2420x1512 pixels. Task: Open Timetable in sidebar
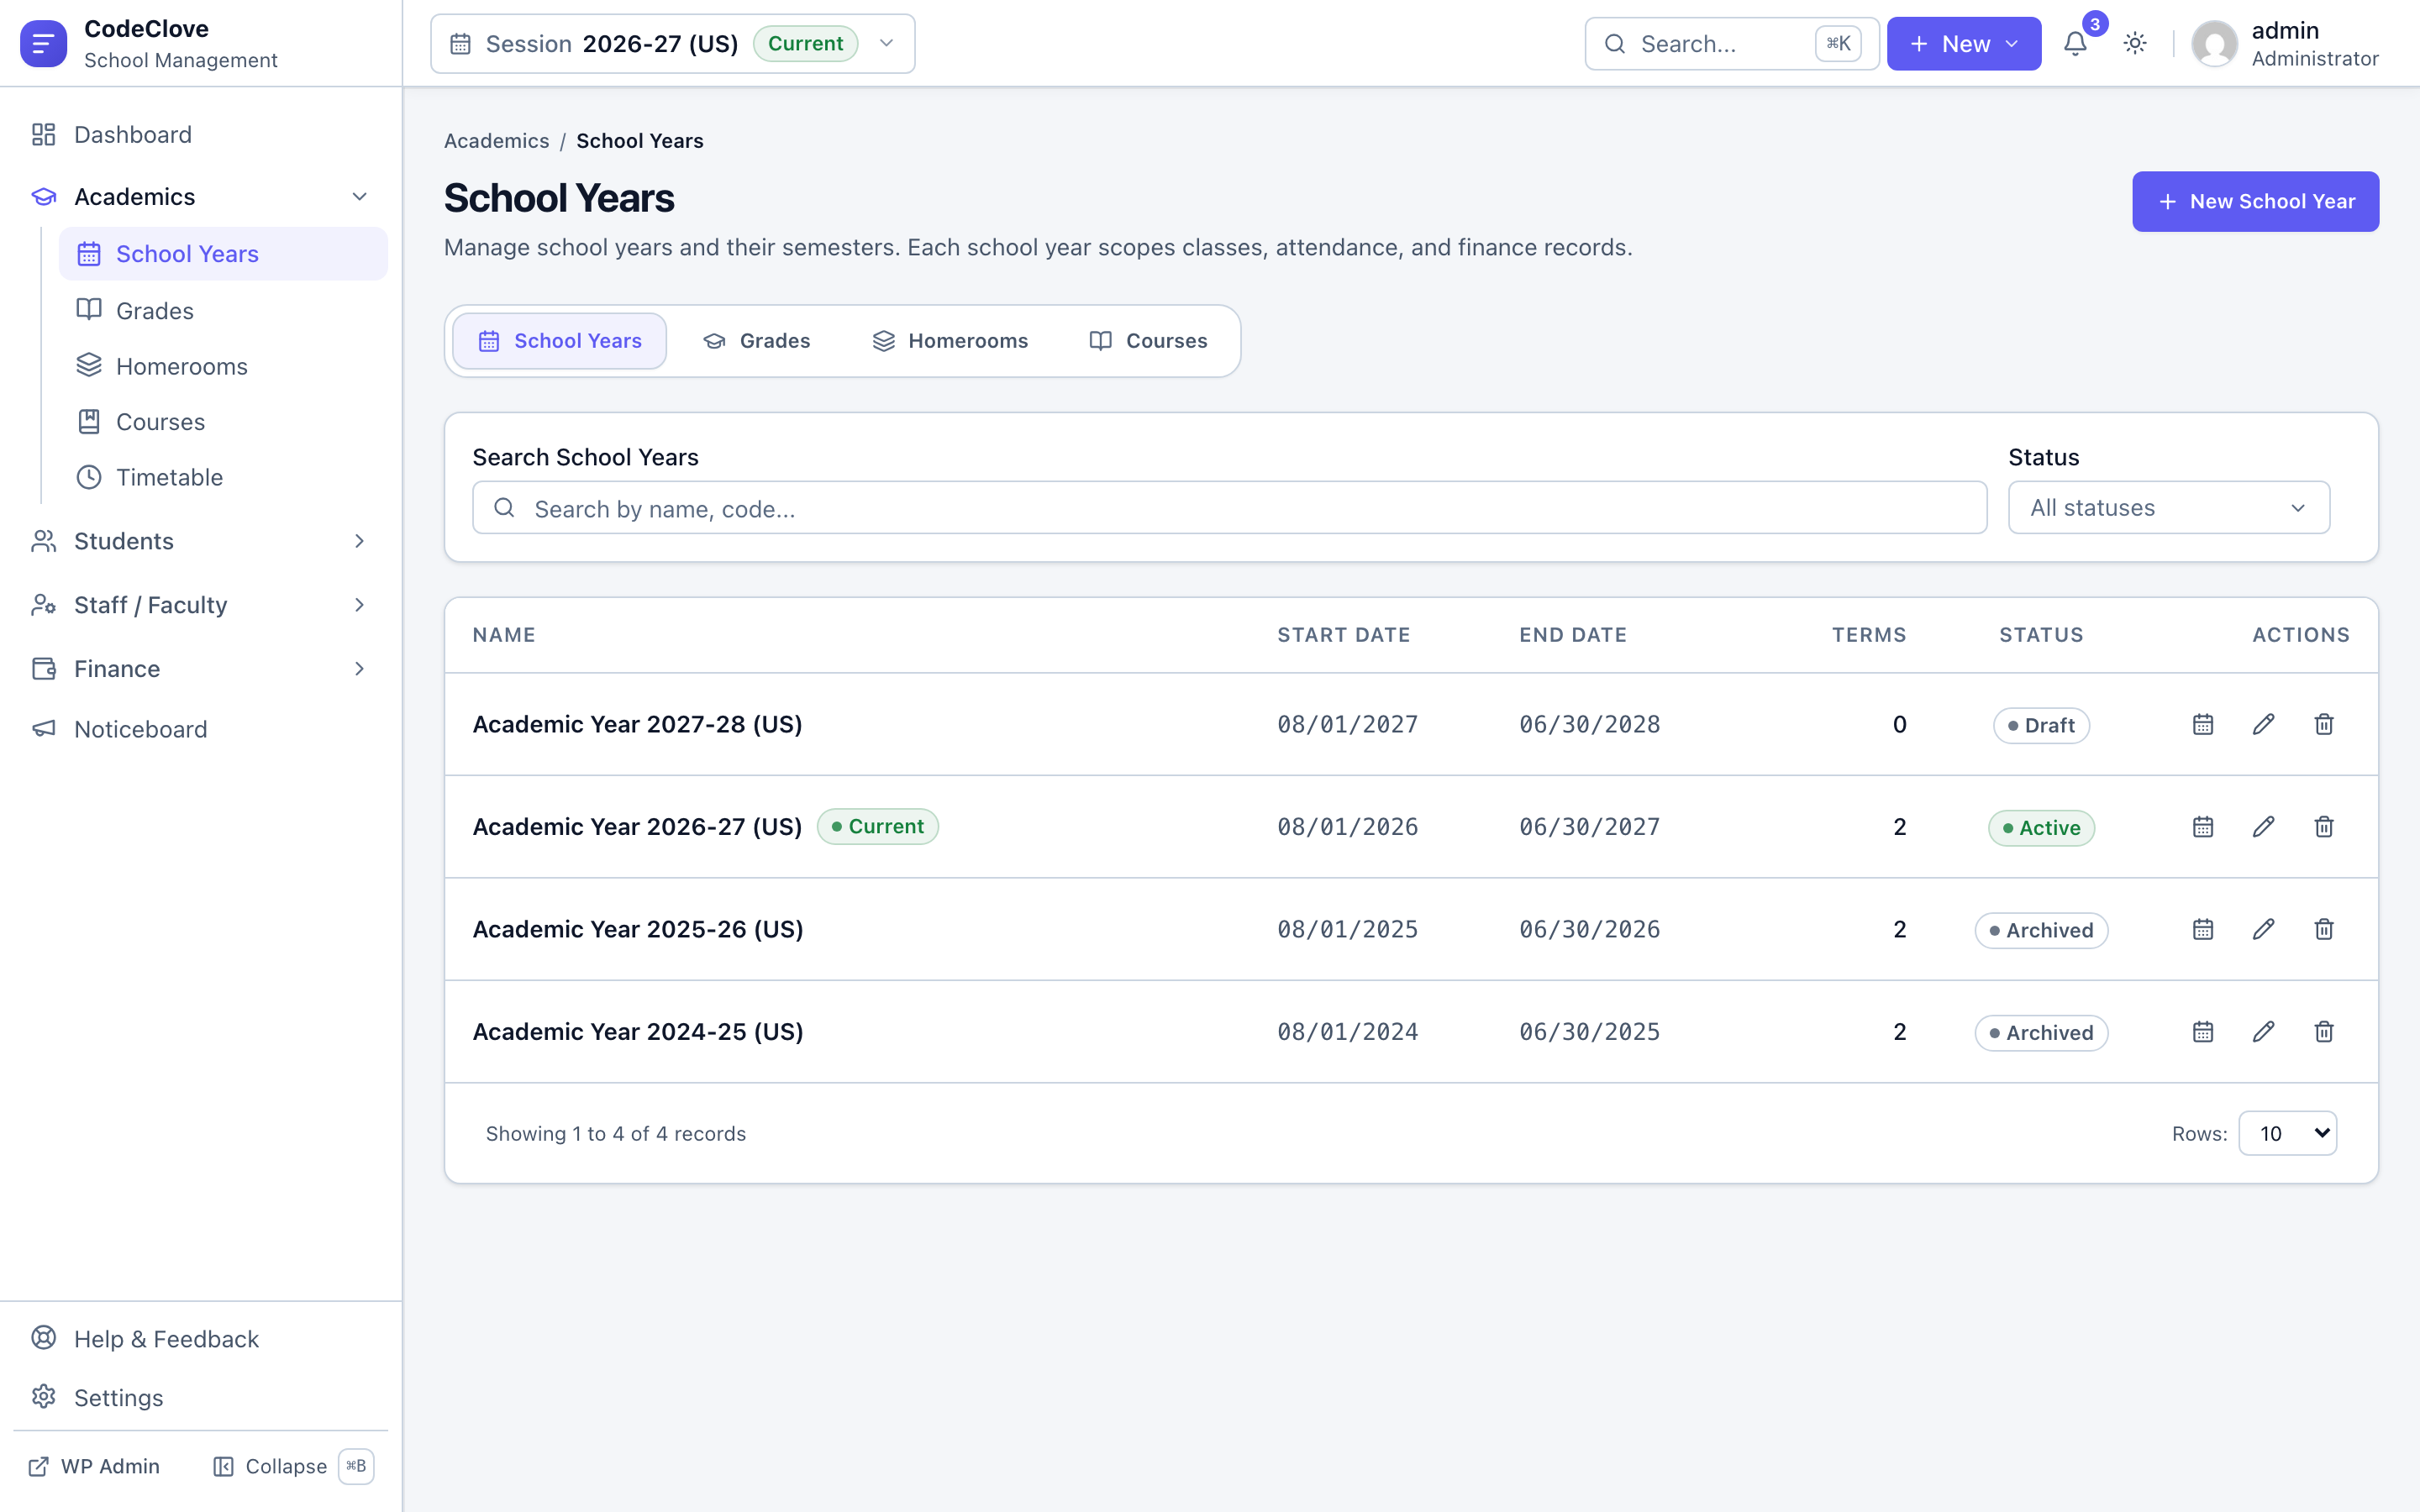[x=223, y=478]
